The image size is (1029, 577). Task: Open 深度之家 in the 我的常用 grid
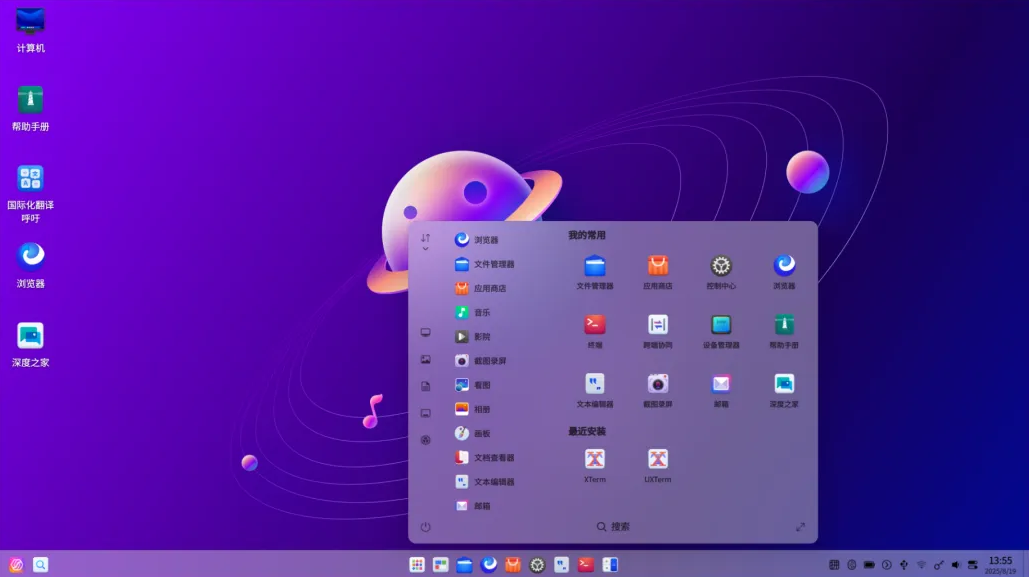(784, 390)
